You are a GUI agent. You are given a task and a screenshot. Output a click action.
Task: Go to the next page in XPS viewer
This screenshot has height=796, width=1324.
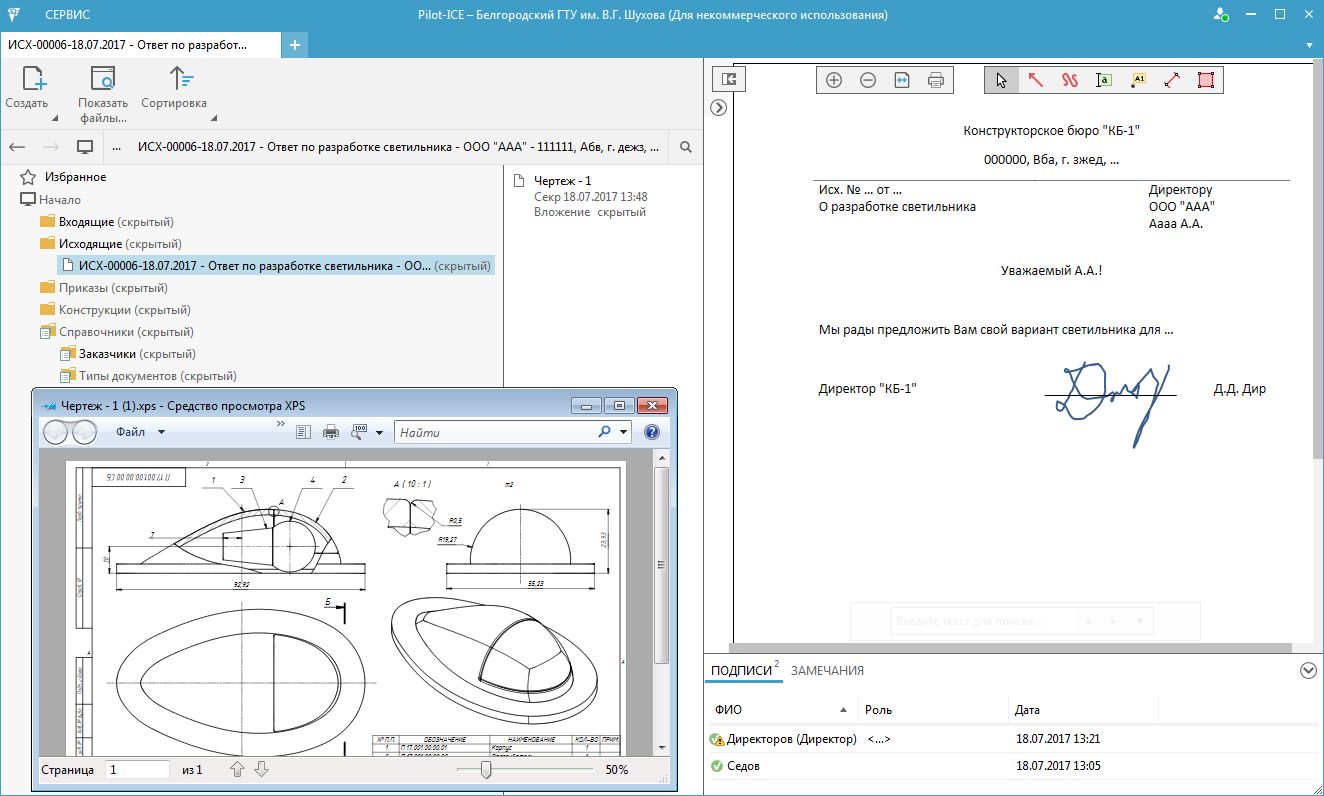pos(261,769)
